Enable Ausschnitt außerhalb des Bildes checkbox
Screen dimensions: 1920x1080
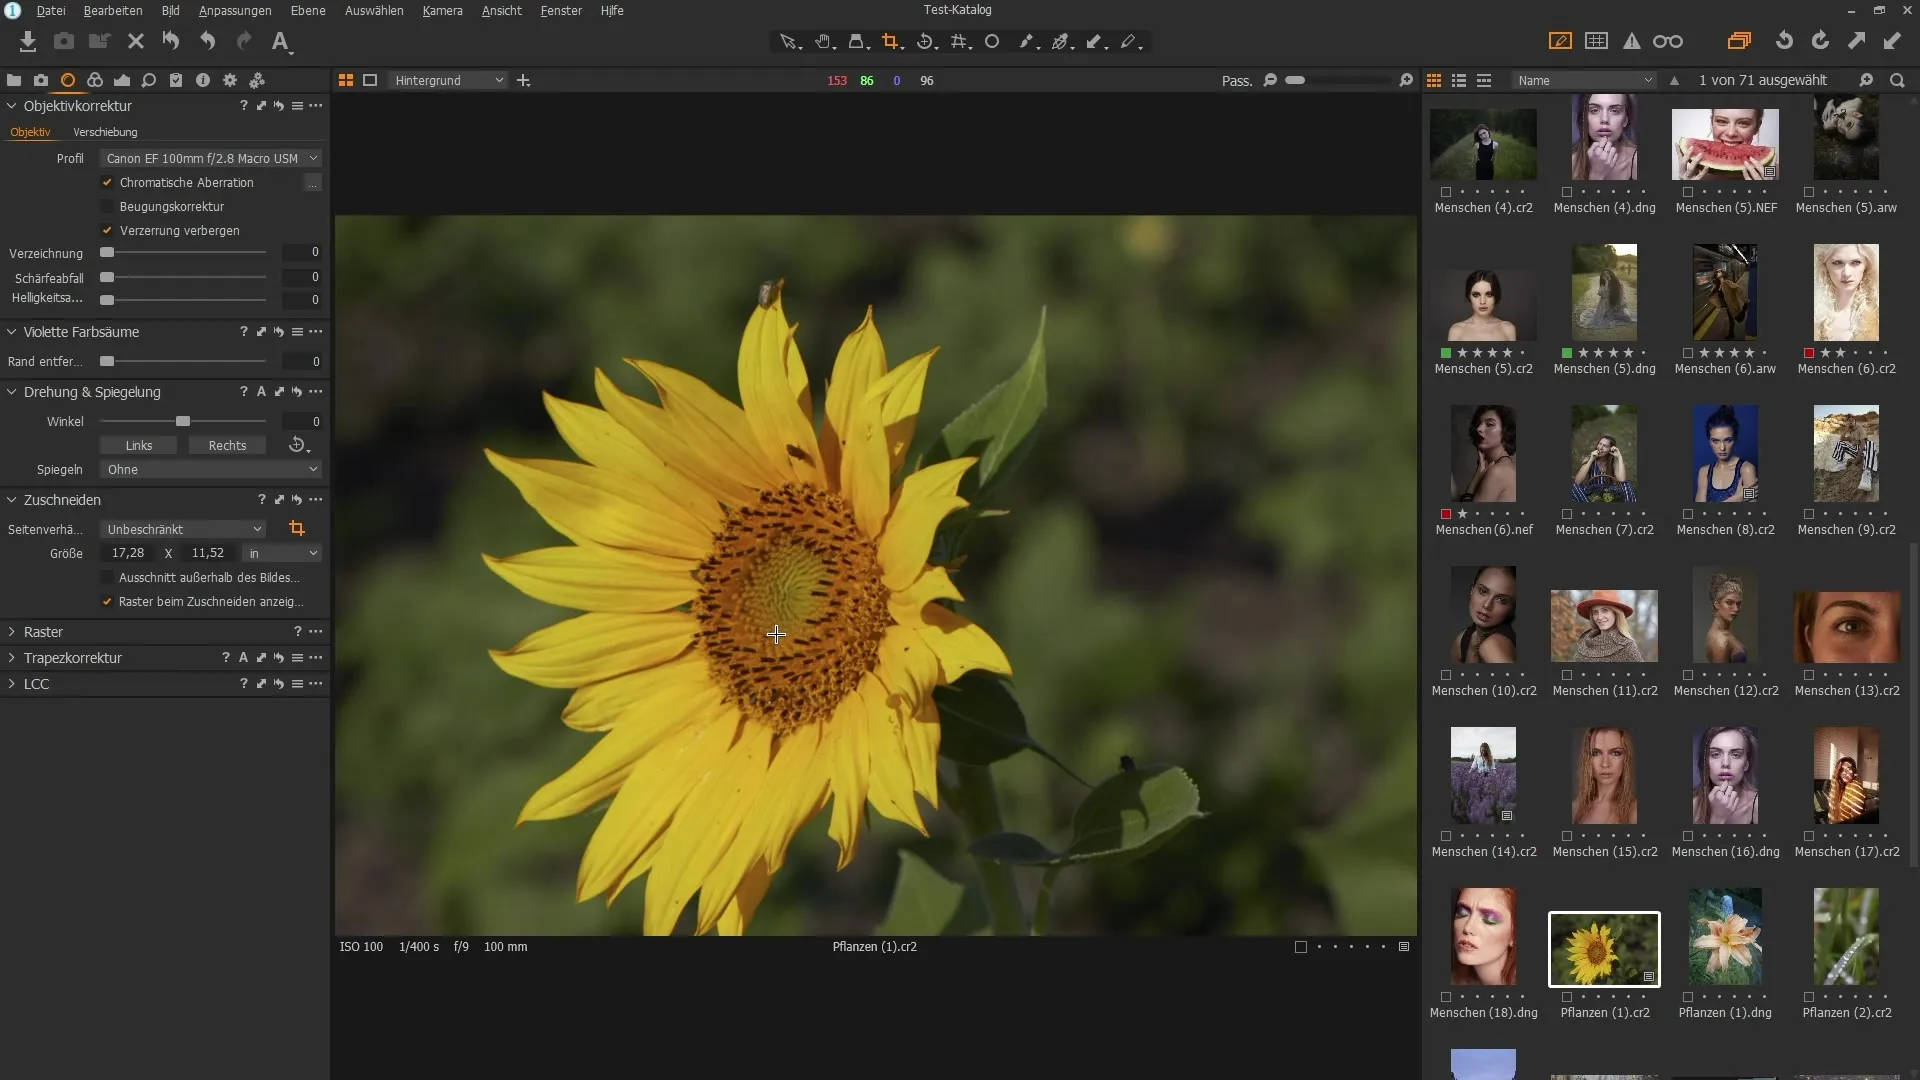pyautogui.click(x=107, y=577)
